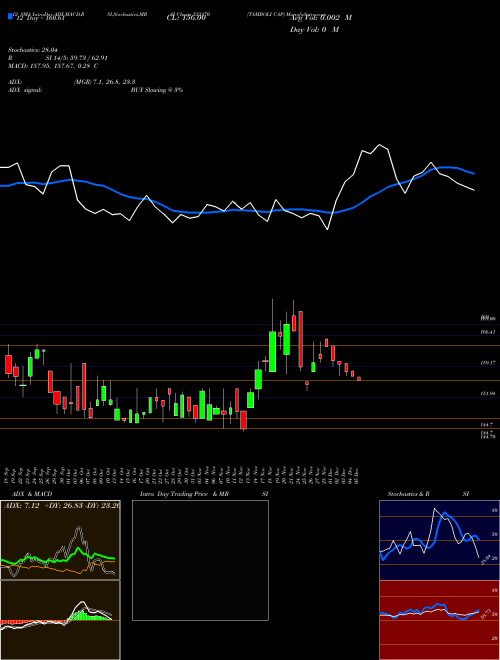
Task: Click the '12 Day = 160.61' SMA label
Action: point(39,18)
